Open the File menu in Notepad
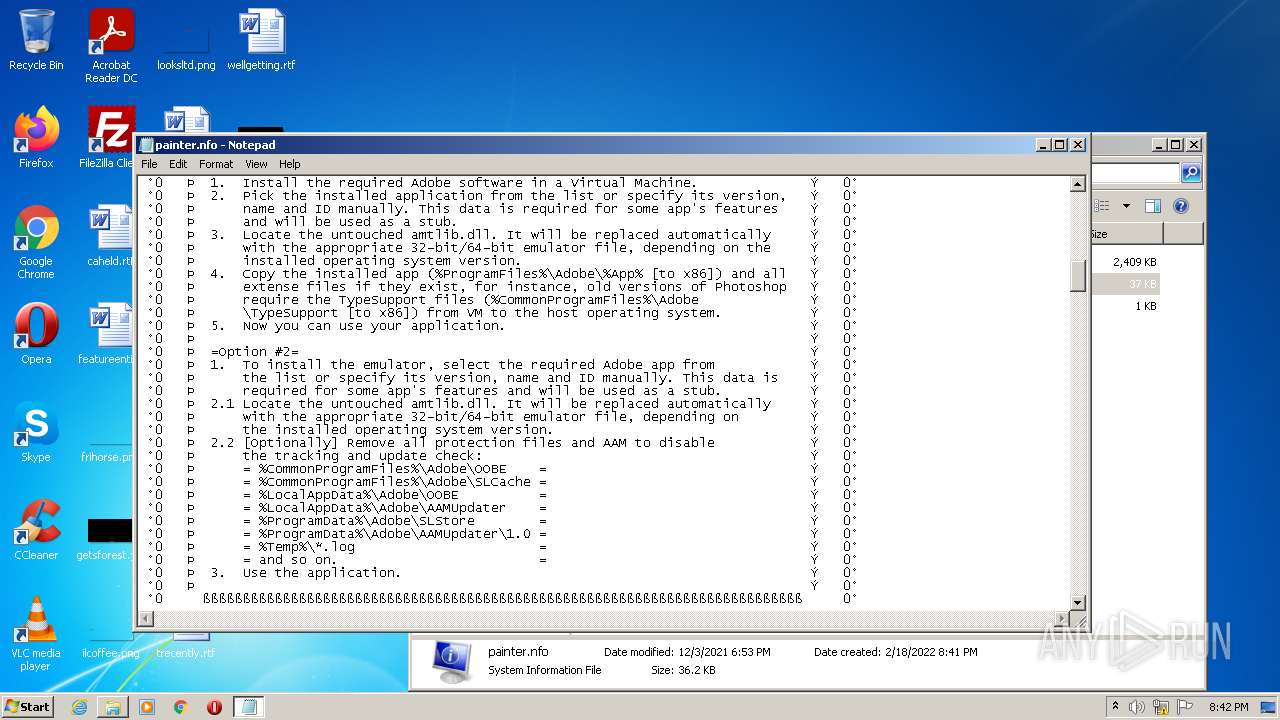This screenshot has width=1280, height=720. (x=149, y=164)
